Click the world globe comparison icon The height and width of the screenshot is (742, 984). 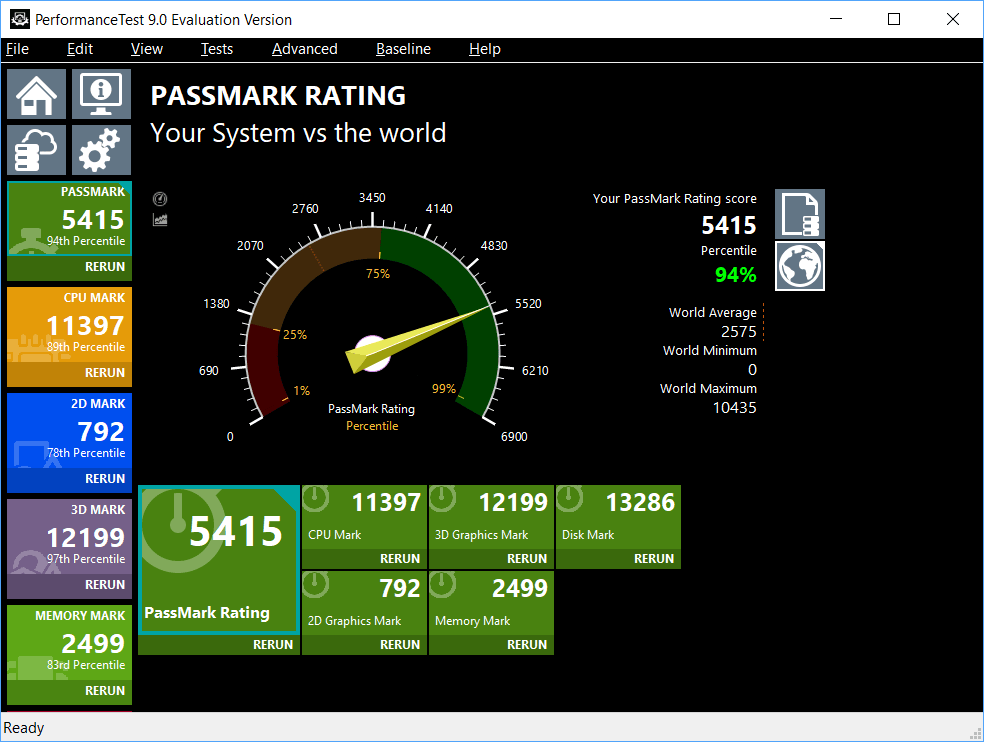click(800, 266)
